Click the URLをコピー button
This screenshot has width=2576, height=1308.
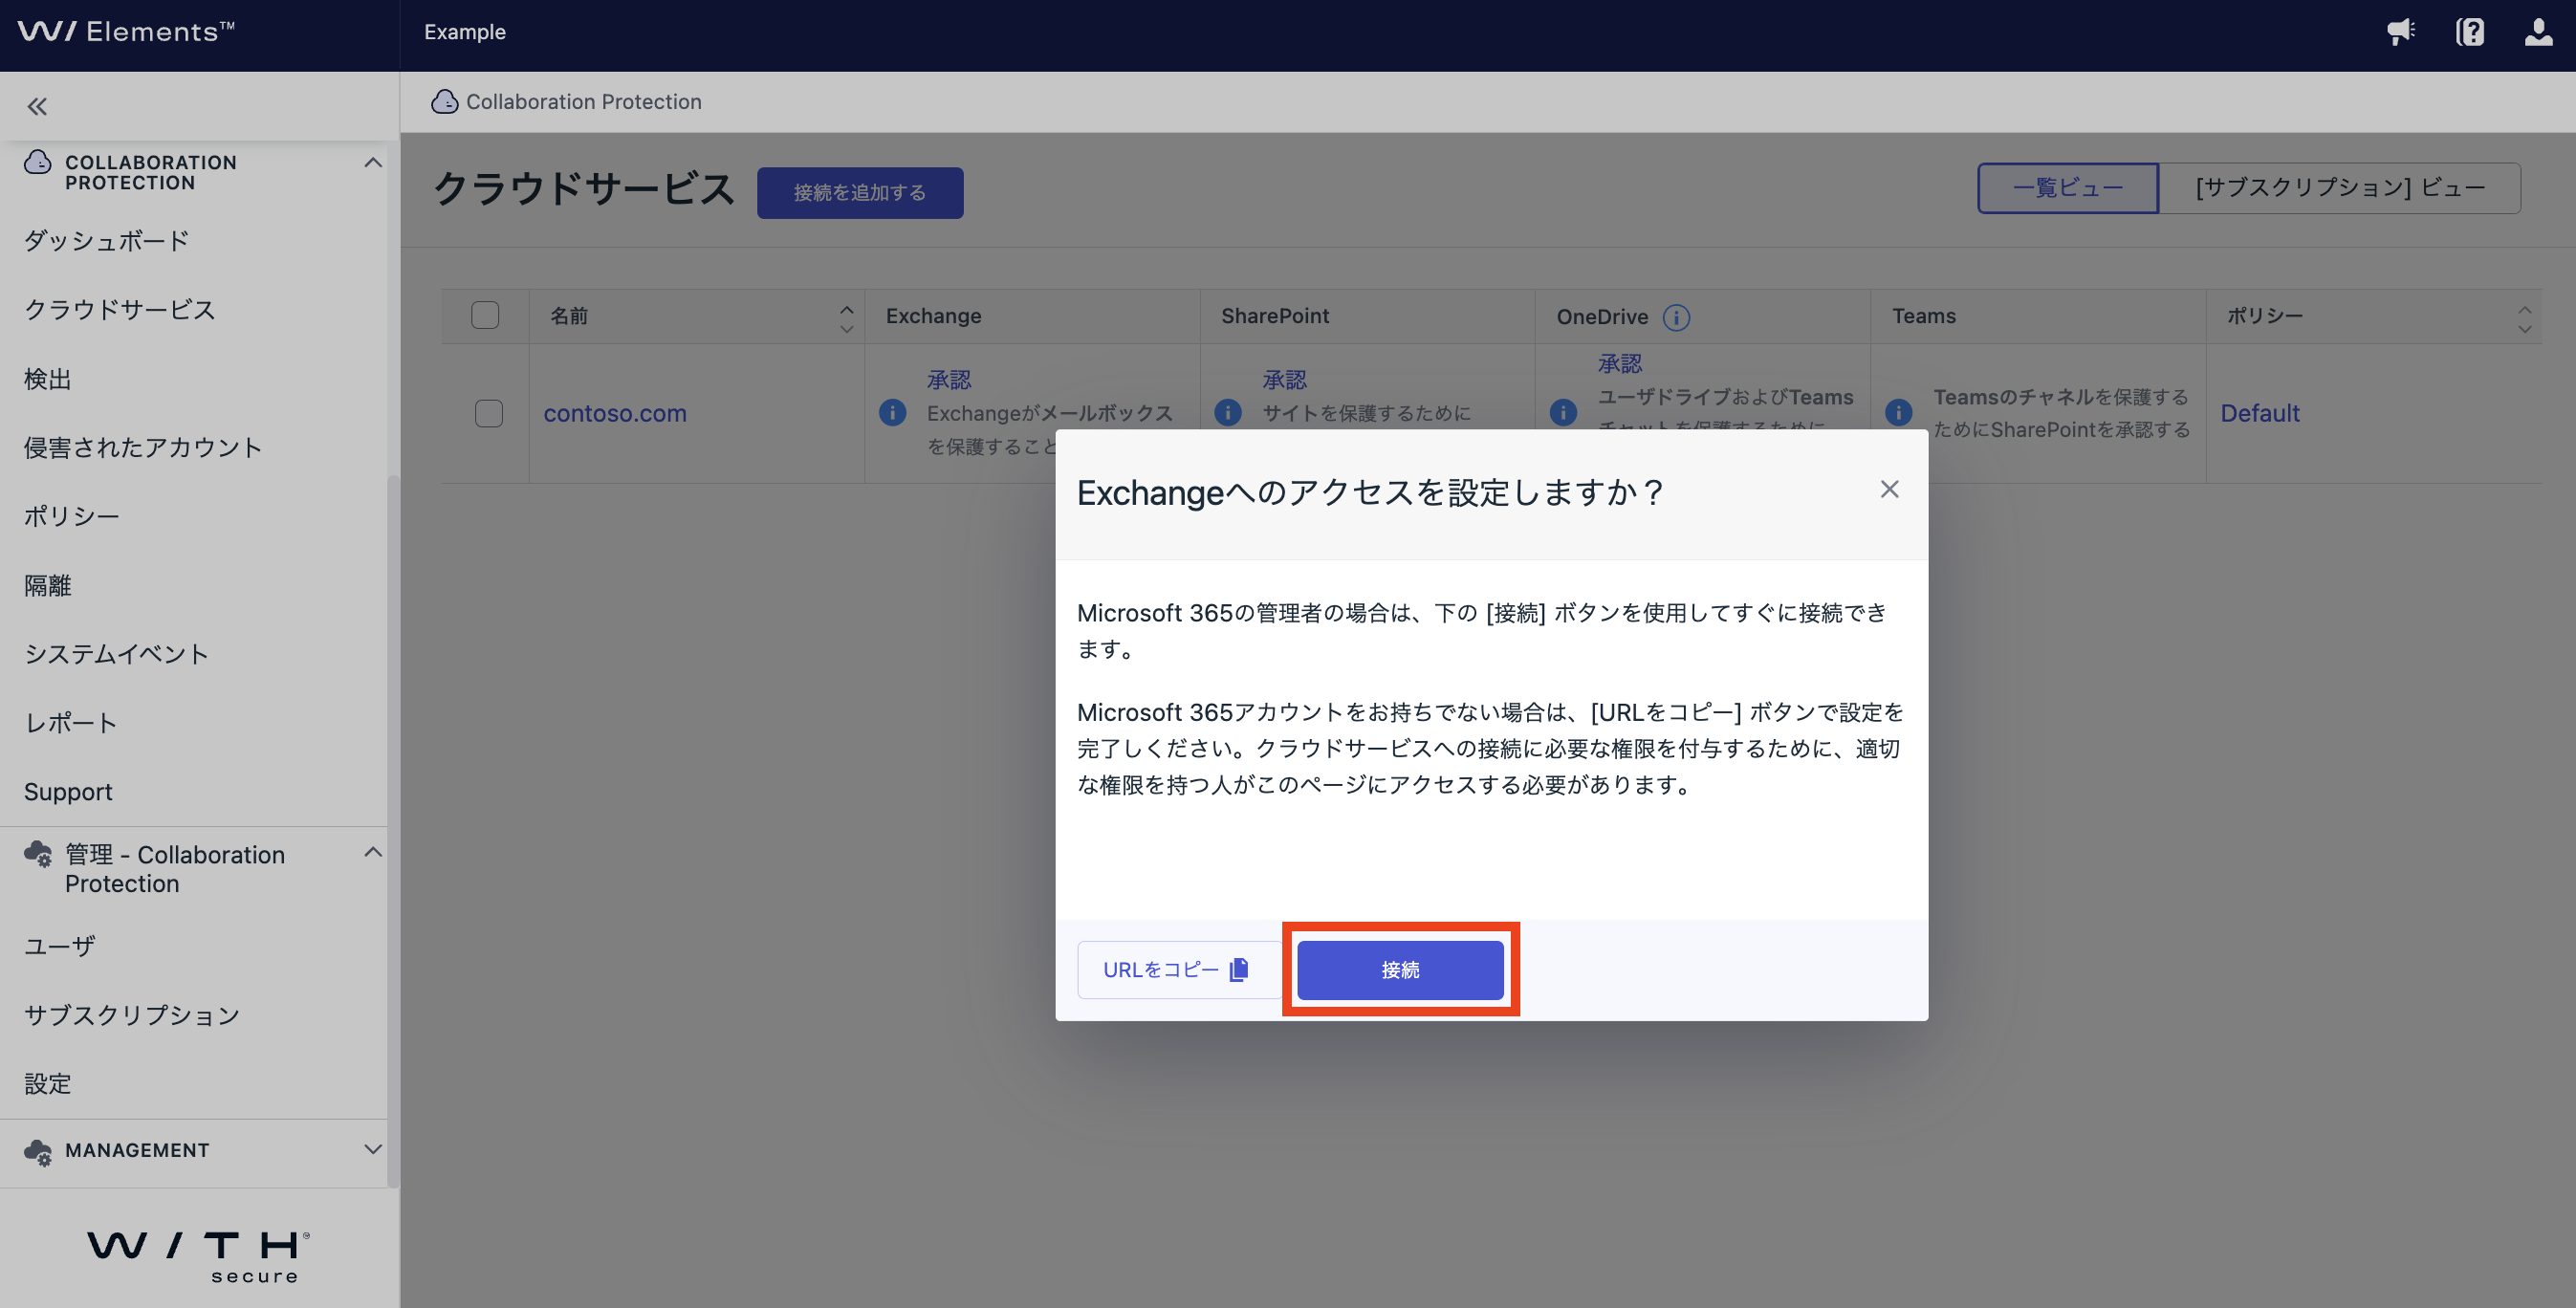1178,970
